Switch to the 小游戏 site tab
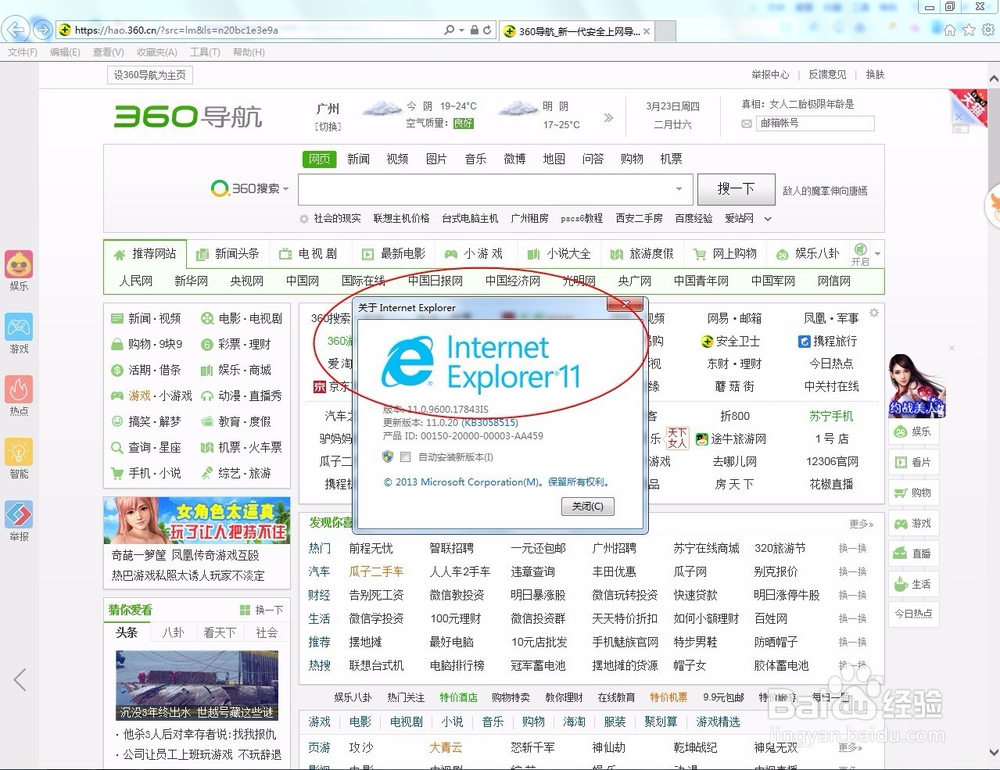 click(475, 254)
